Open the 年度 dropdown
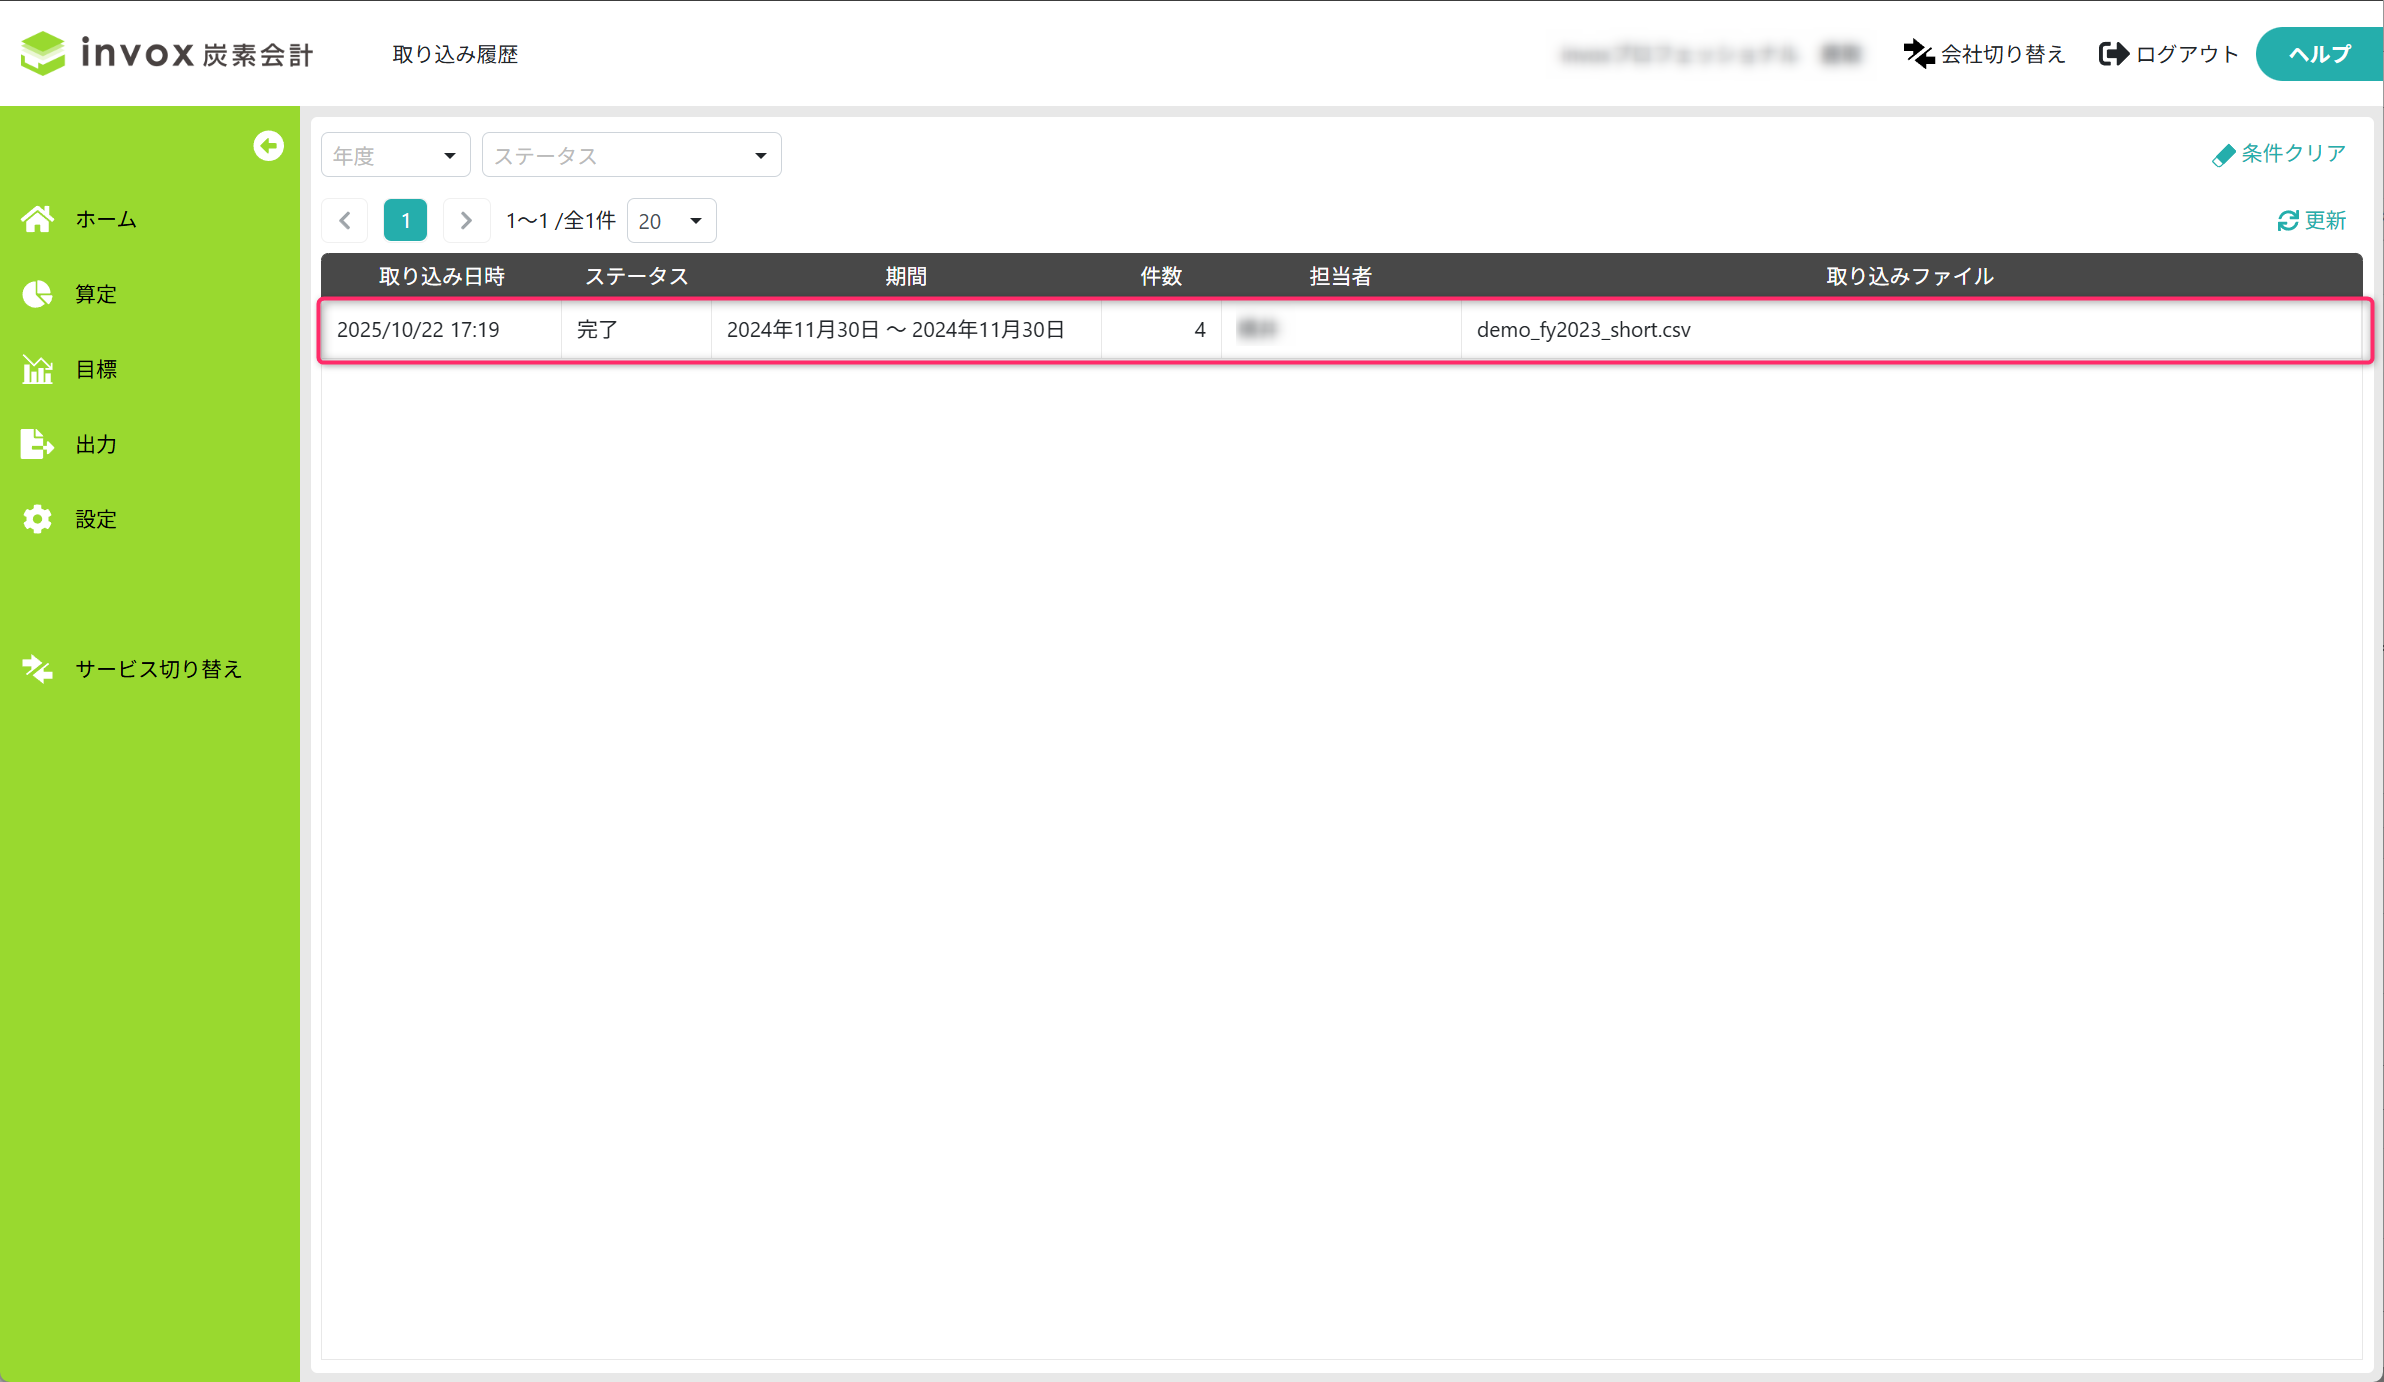Image resolution: width=2384 pixels, height=1382 pixels. point(395,155)
